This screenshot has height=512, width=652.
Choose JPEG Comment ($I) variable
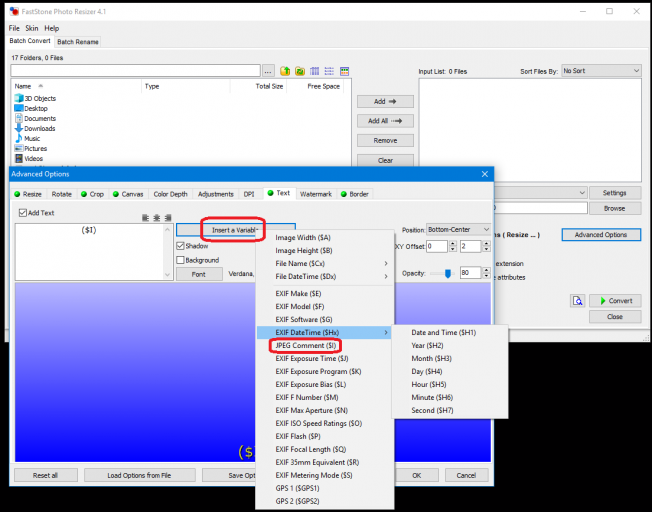(x=306, y=346)
